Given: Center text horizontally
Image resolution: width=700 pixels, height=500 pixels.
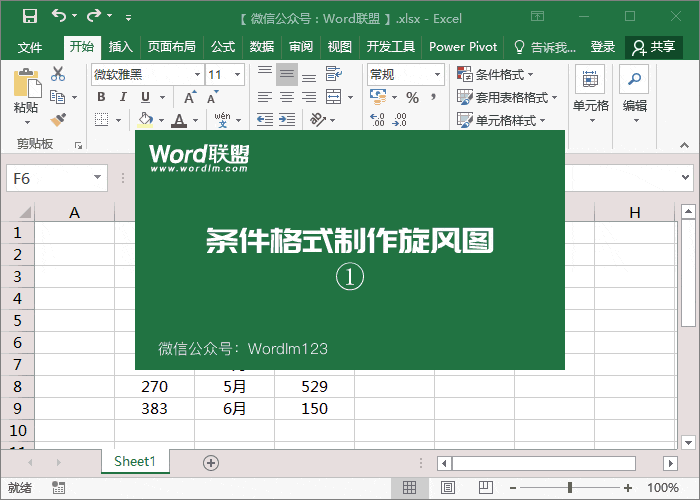Looking at the screenshot, I should pyautogui.click(x=287, y=97).
